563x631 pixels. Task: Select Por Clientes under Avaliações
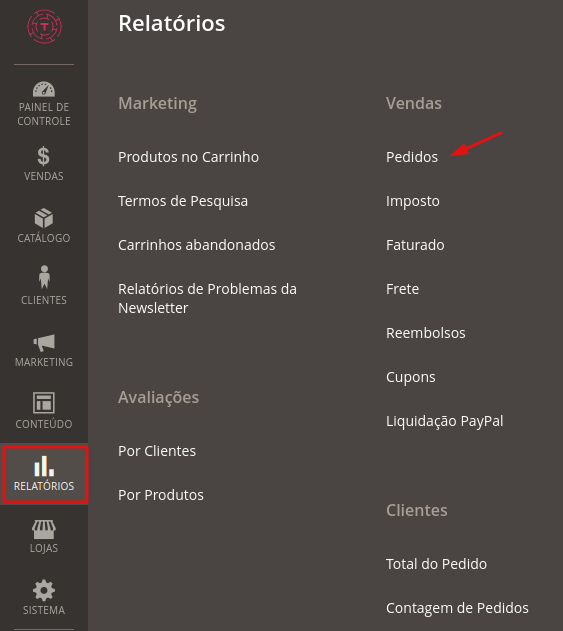click(x=157, y=451)
